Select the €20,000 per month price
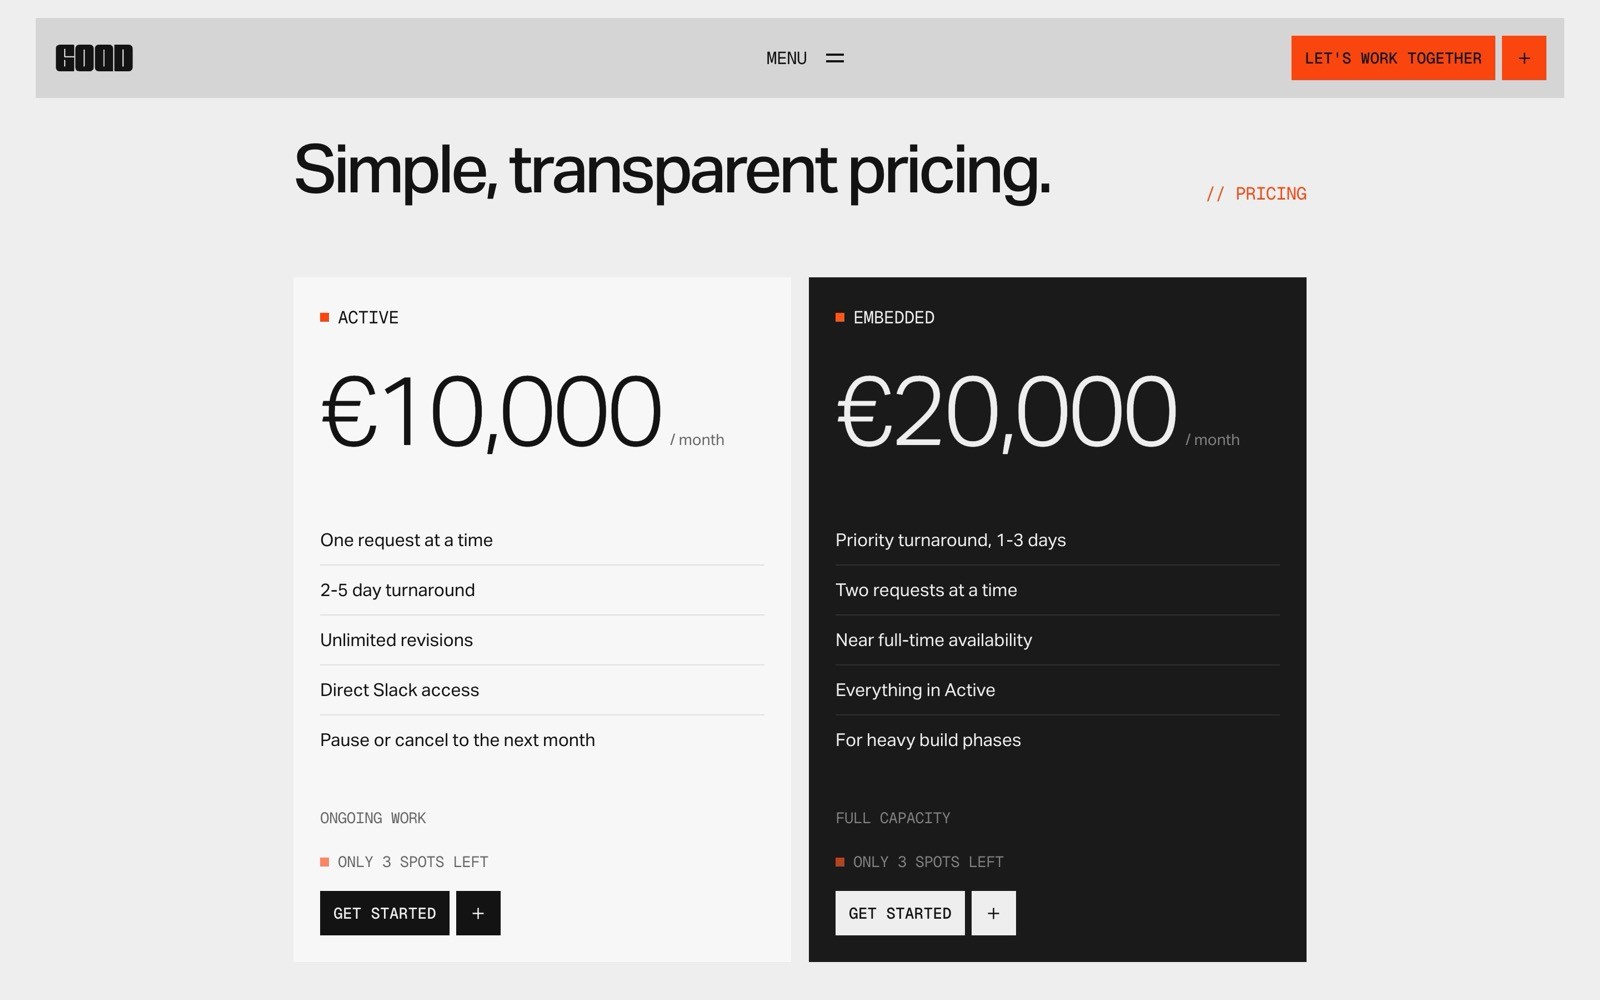The width and height of the screenshot is (1600, 1000). click(1005, 410)
